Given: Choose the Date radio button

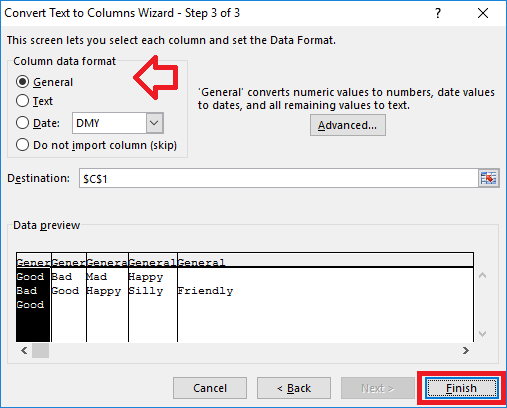Looking at the screenshot, I should click(x=22, y=123).
